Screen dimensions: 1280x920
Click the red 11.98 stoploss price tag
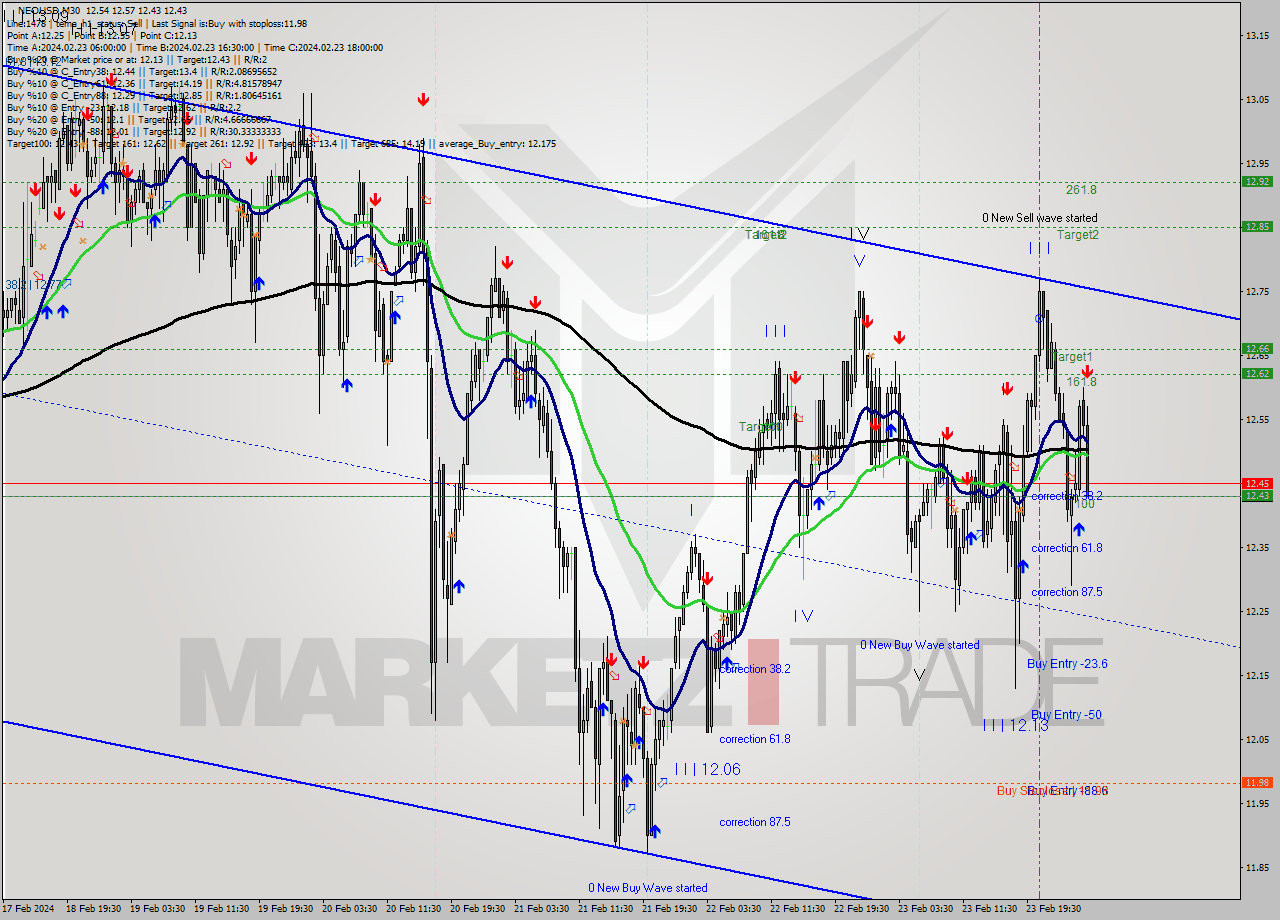pos(1257,783)
